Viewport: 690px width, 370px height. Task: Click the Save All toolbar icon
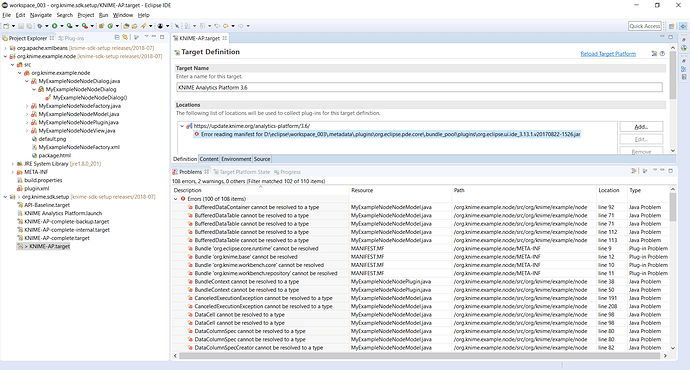(x=29, y=26)
